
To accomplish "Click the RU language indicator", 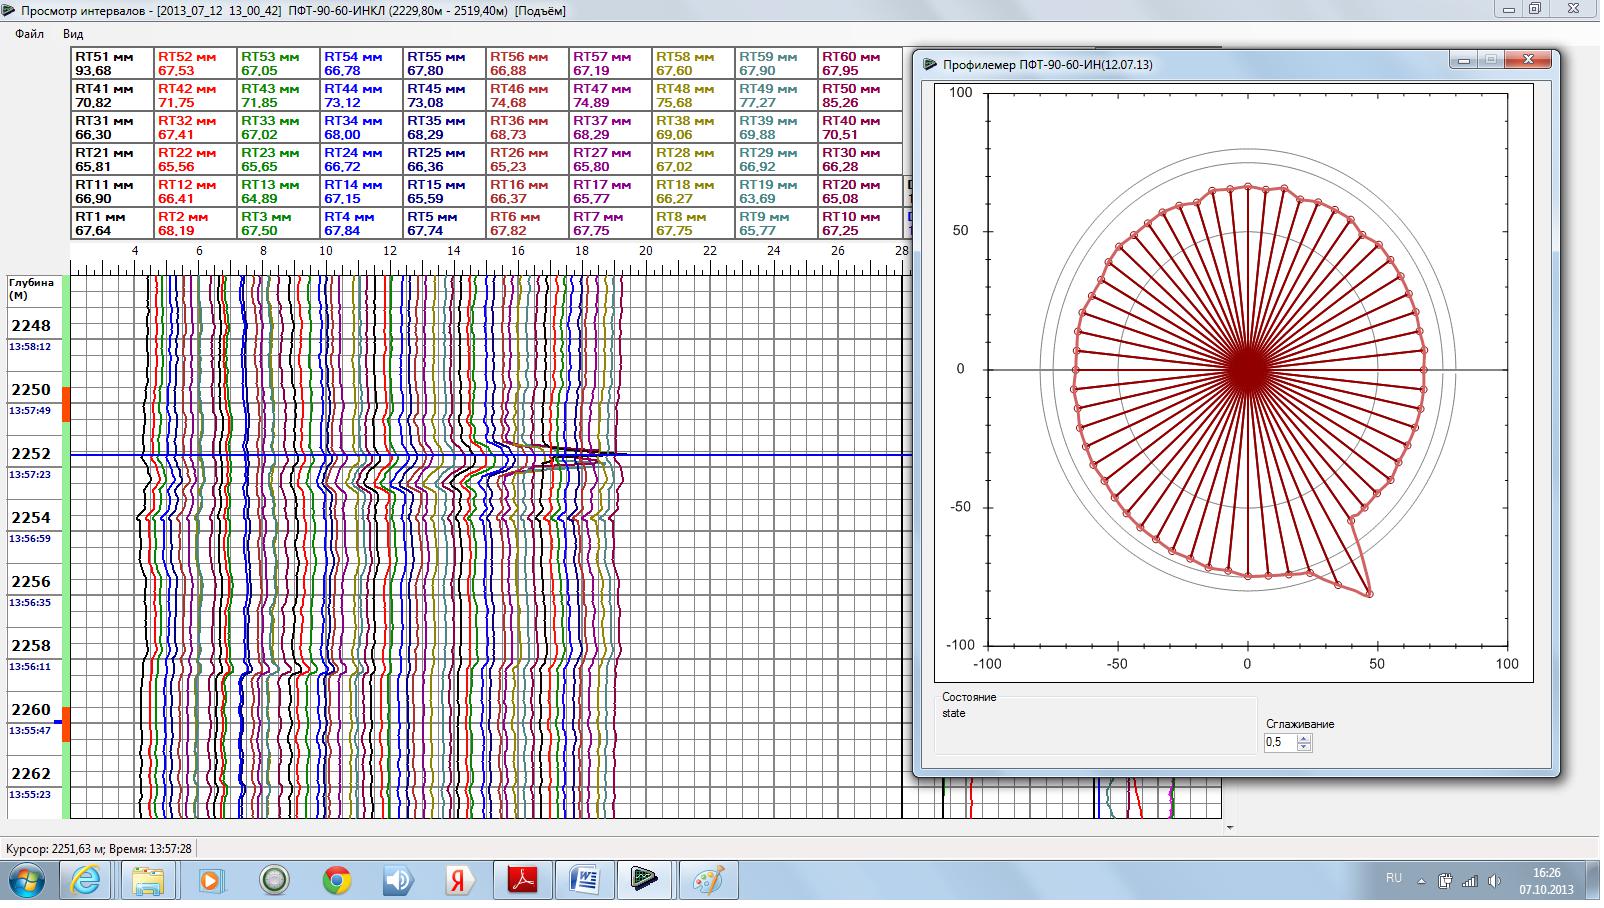I will [1394, 878].
